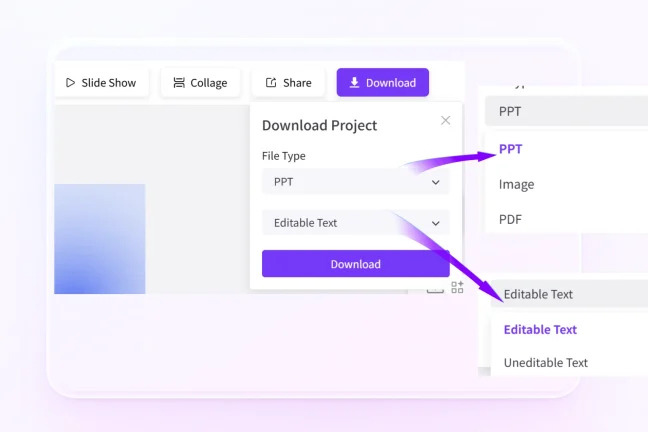Viewport: 648px width, 432px height.
Task: Click the Collage text label
Action: click(x=209, y=83)
